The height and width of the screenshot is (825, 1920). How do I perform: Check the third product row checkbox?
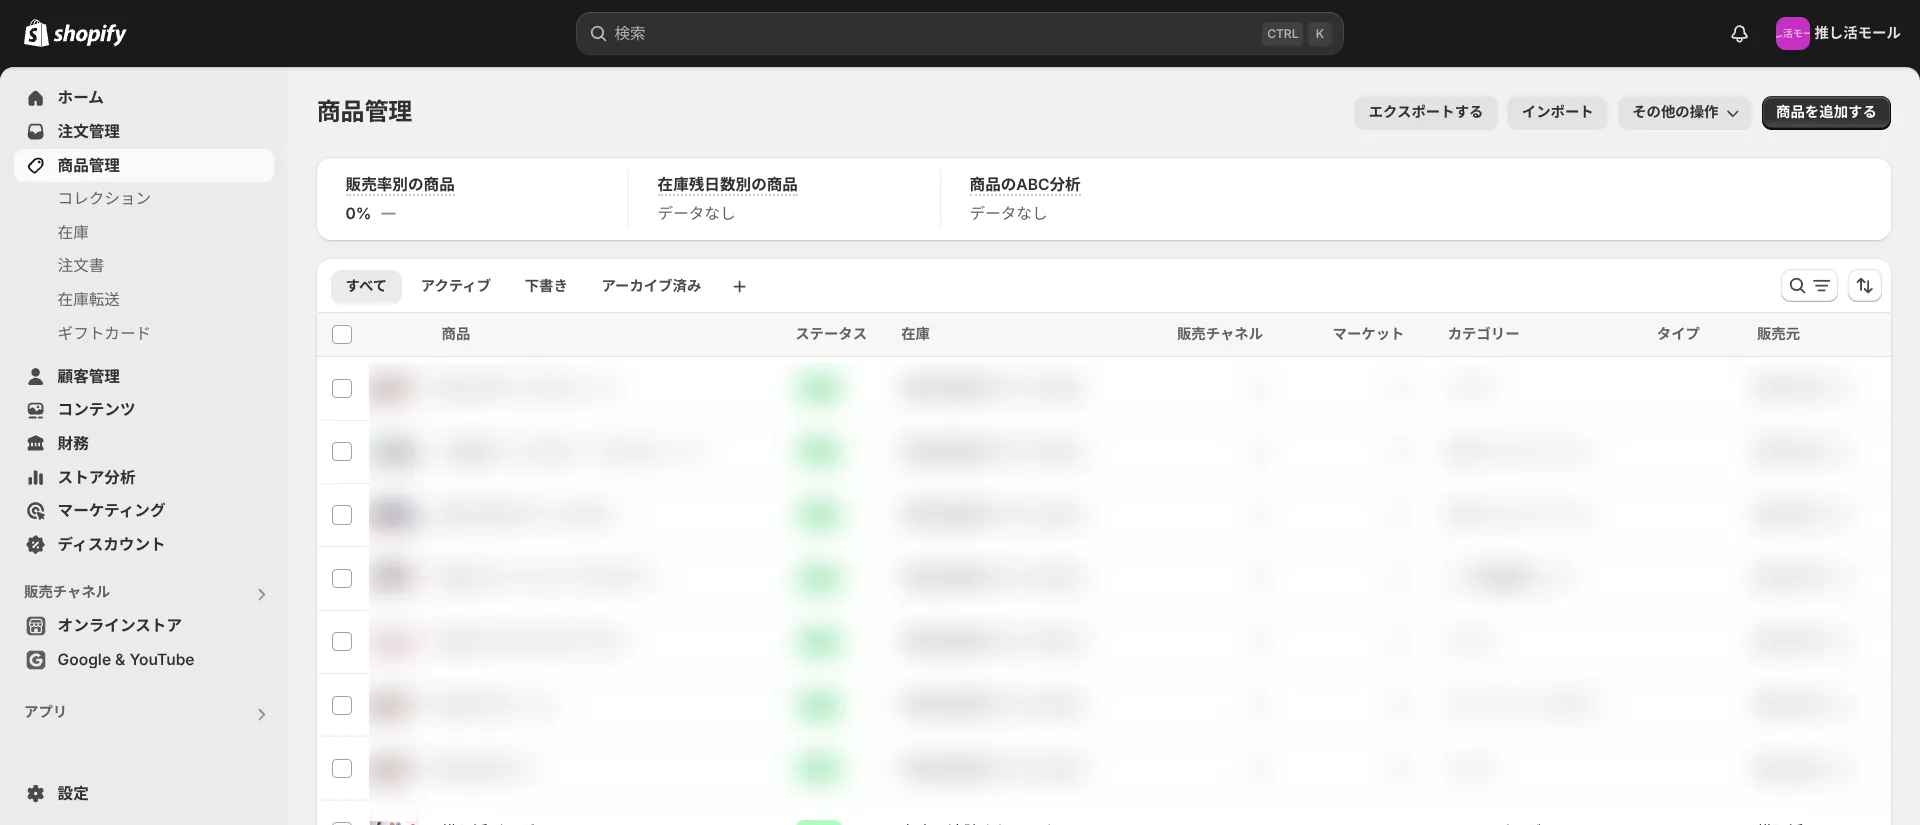(x=342, y=515)
